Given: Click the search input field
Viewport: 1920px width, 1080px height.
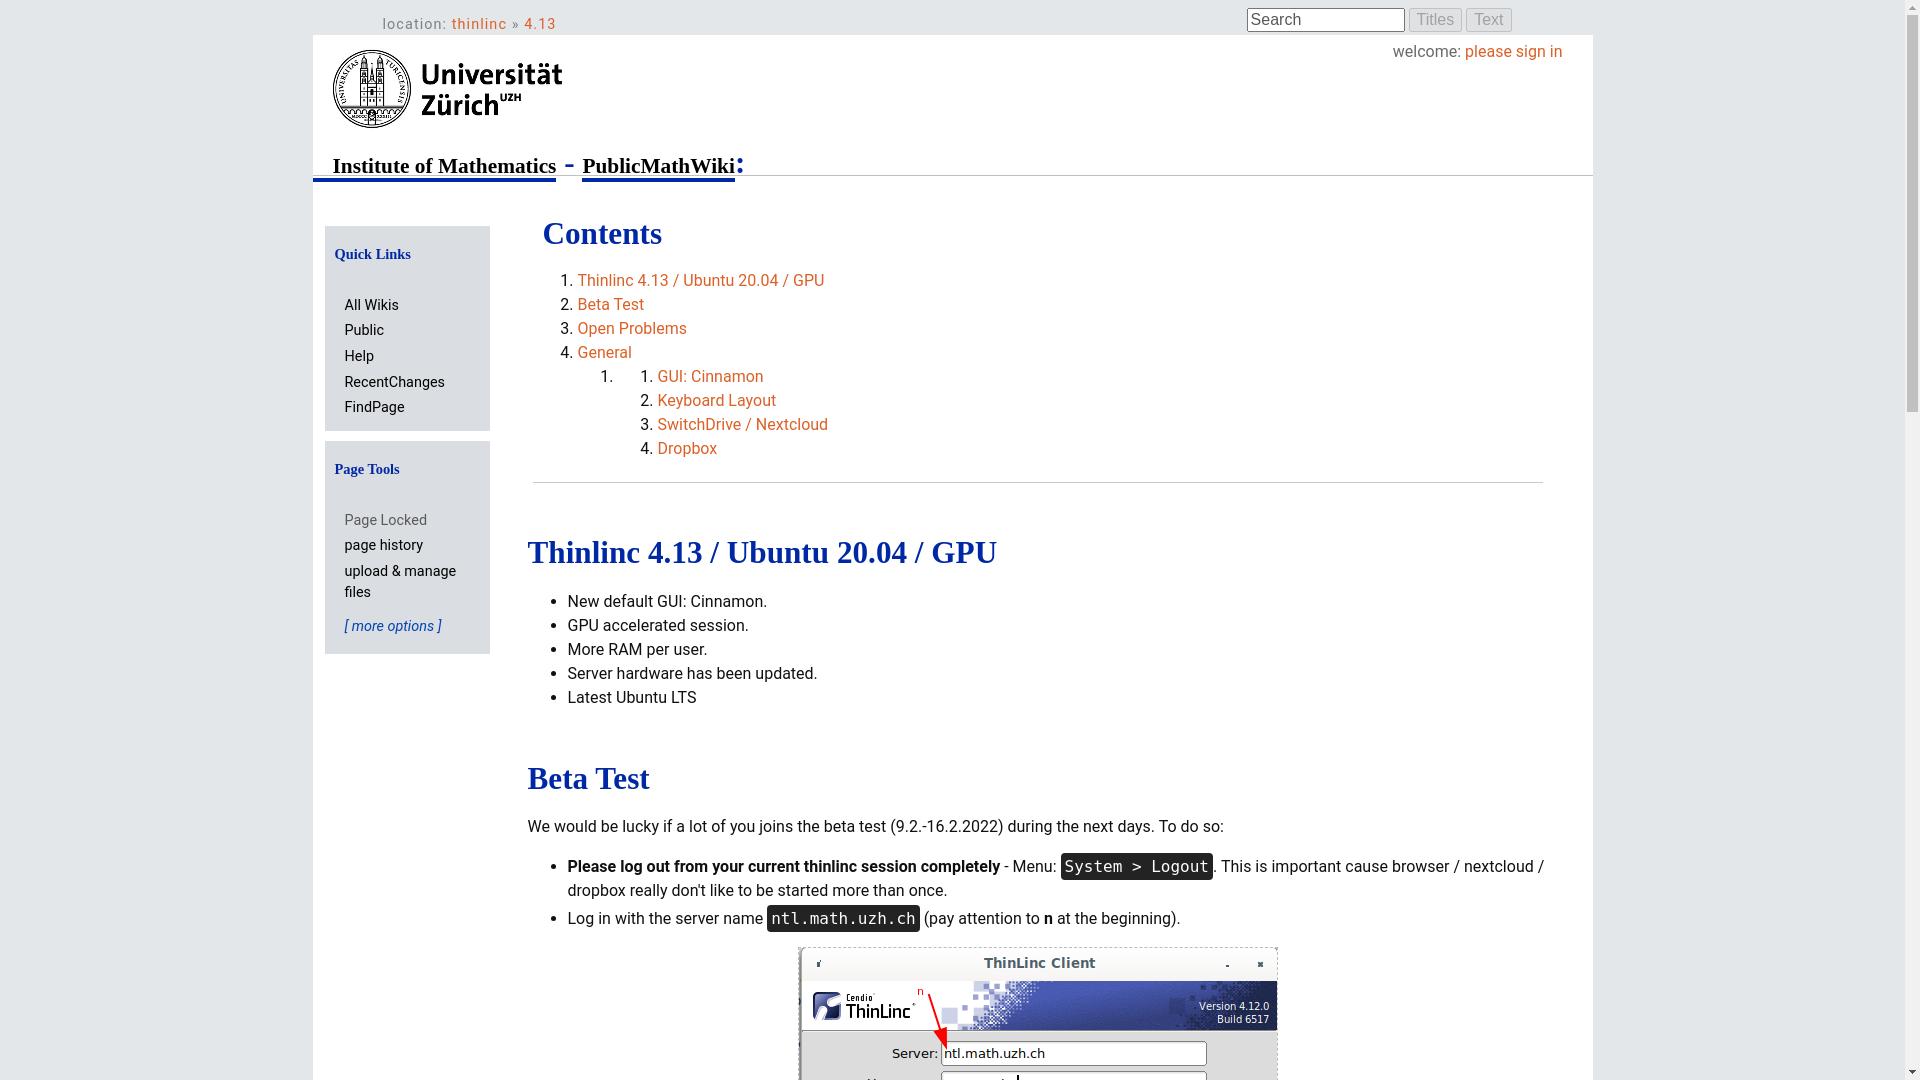Looking at the screenshot, I should 1325,20.
